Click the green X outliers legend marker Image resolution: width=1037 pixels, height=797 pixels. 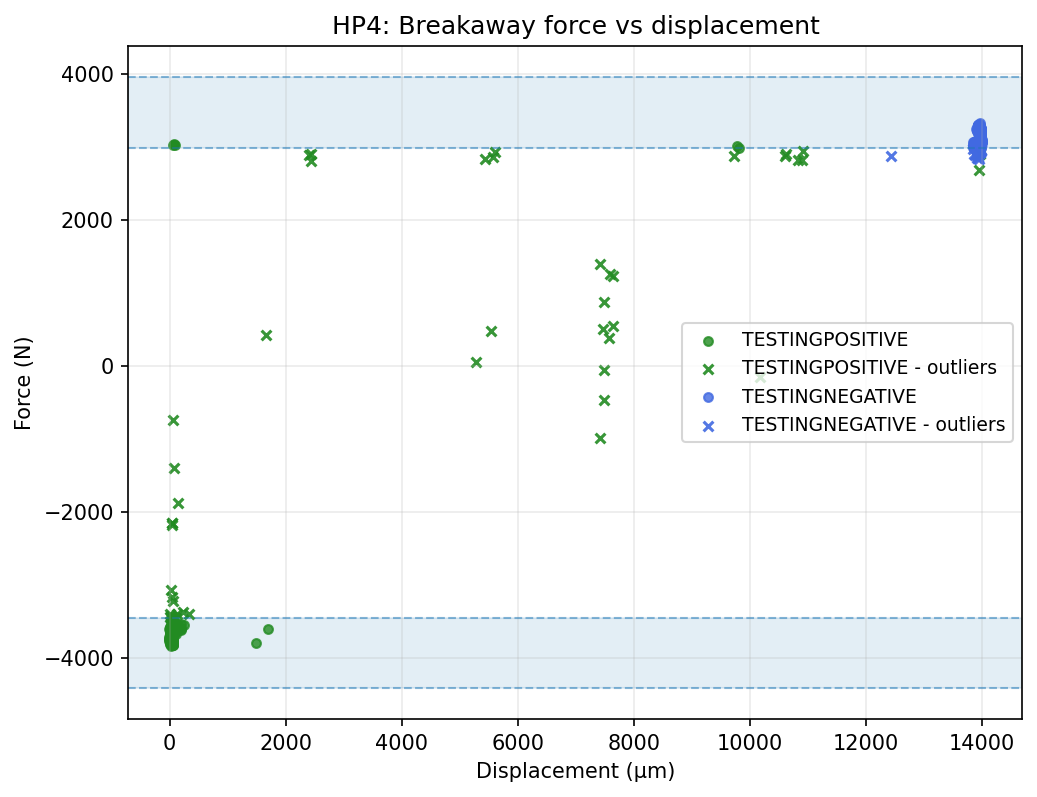(x=708, y=368)
